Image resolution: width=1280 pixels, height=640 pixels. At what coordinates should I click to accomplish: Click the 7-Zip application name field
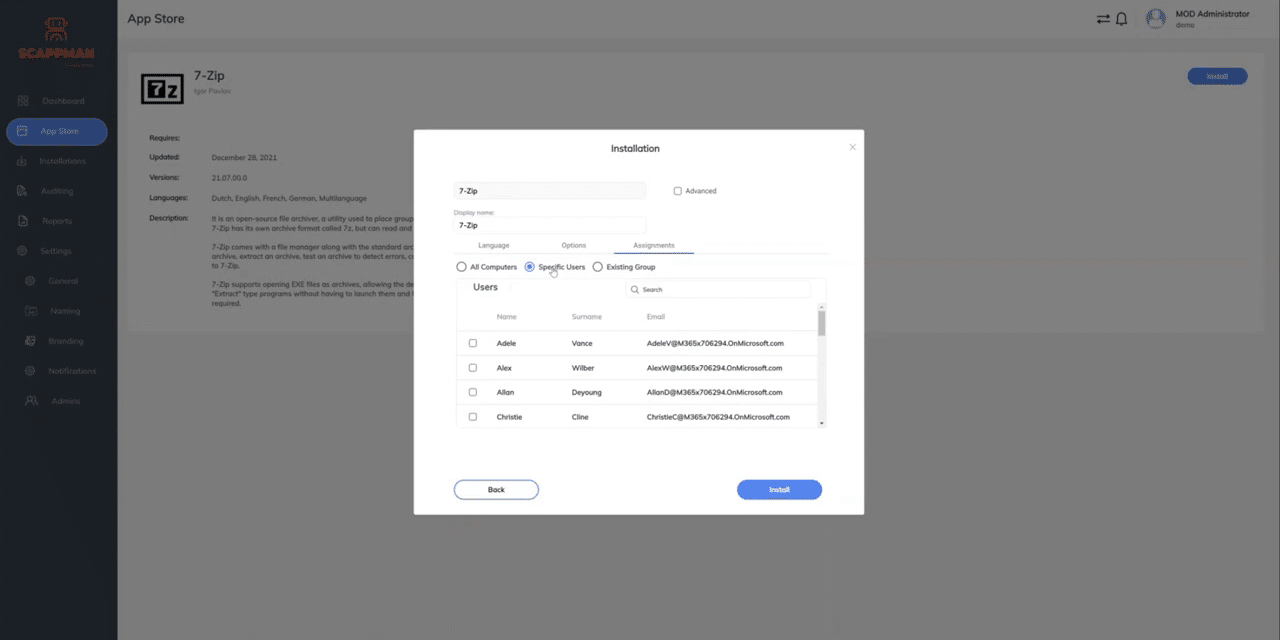[x=550, y=190]
